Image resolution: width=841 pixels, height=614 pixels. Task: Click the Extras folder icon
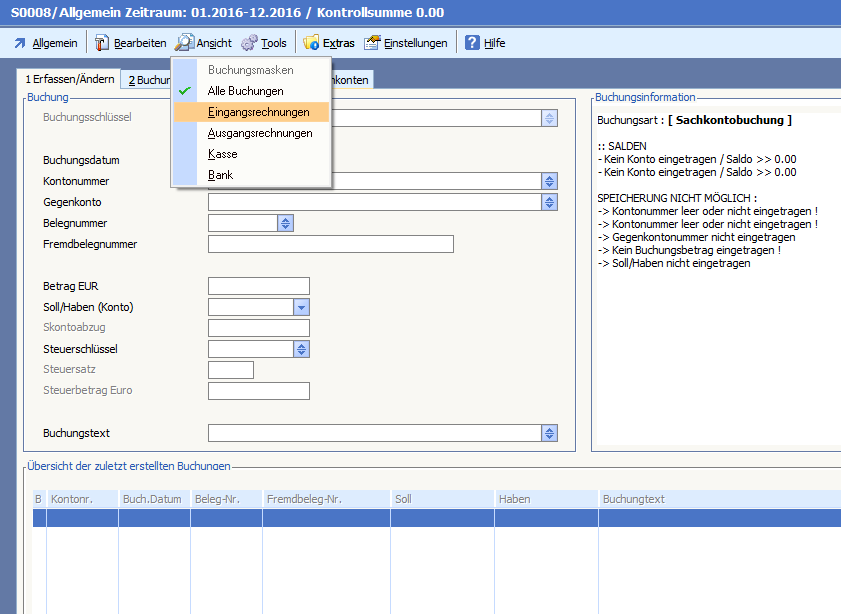311,43
